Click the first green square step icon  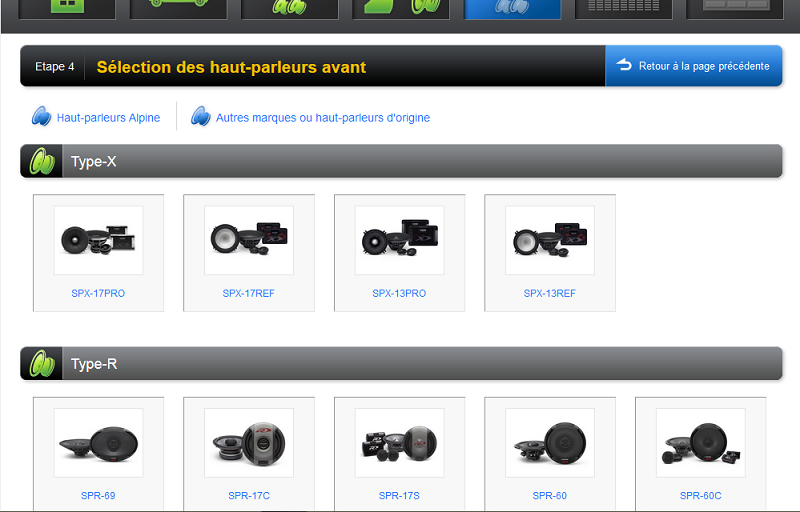click(68, 9)
